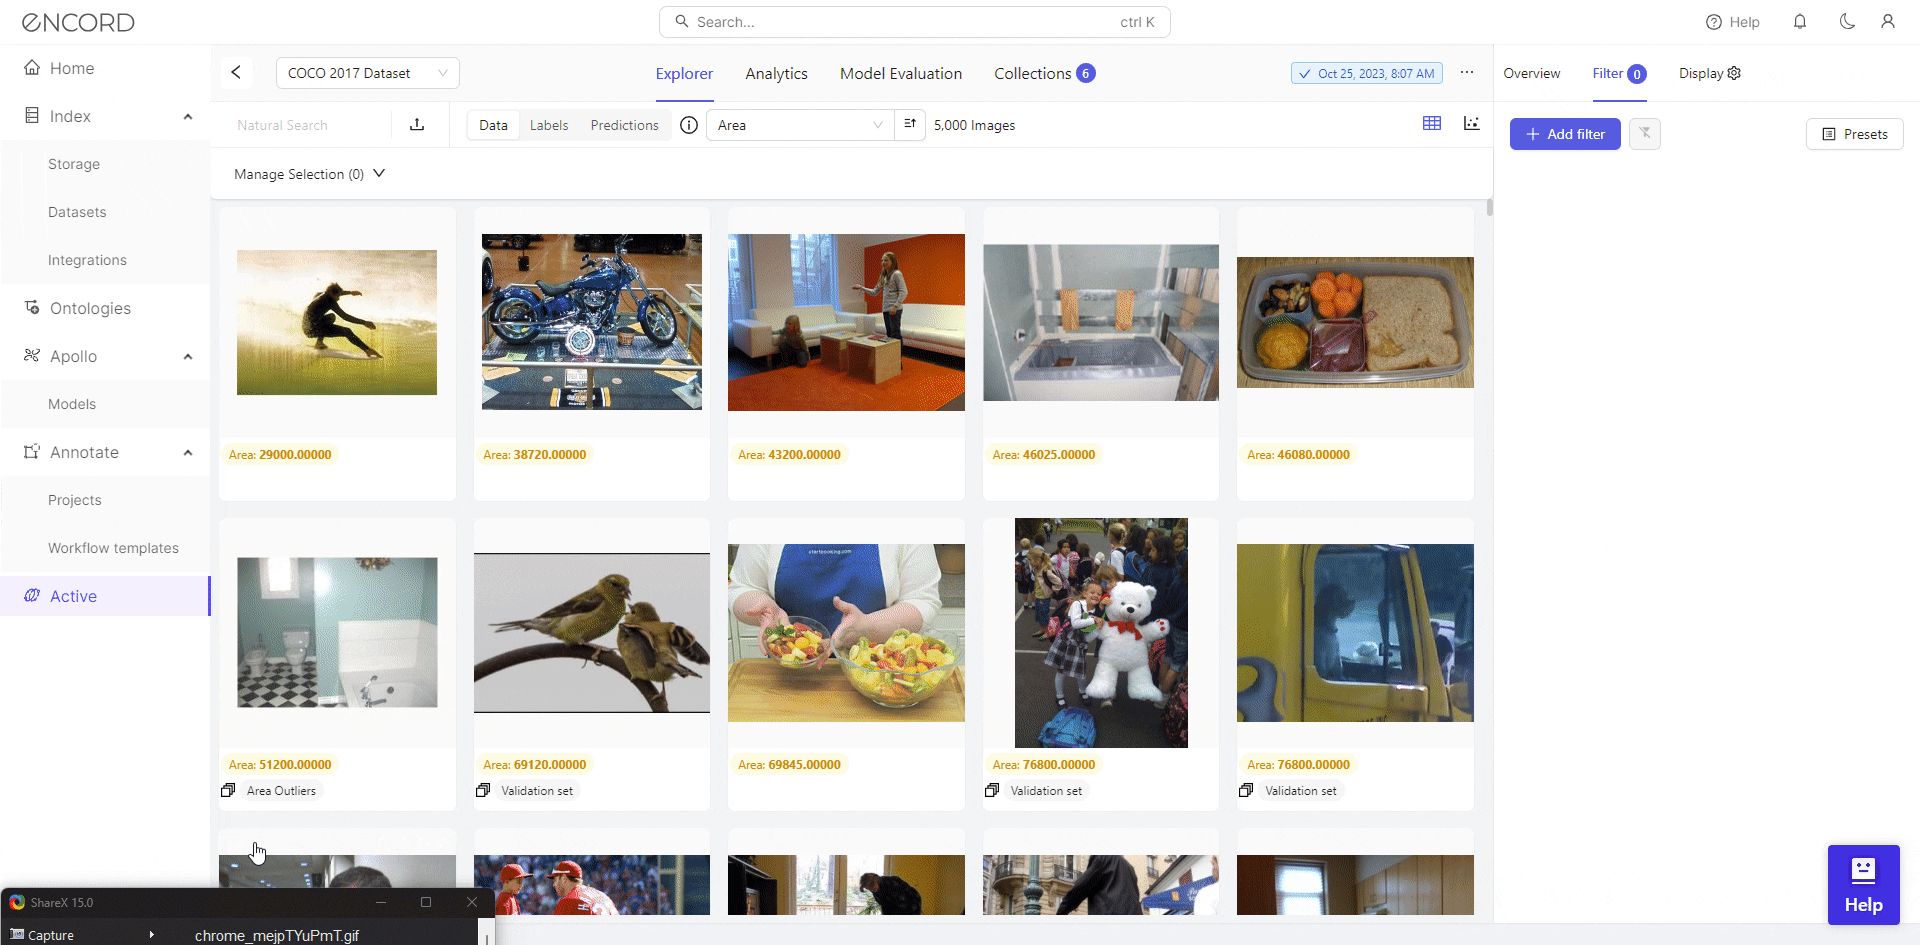Open the Model Evaluation tab
This screenshot has height=945, width=1920.
tap(900, 73)
